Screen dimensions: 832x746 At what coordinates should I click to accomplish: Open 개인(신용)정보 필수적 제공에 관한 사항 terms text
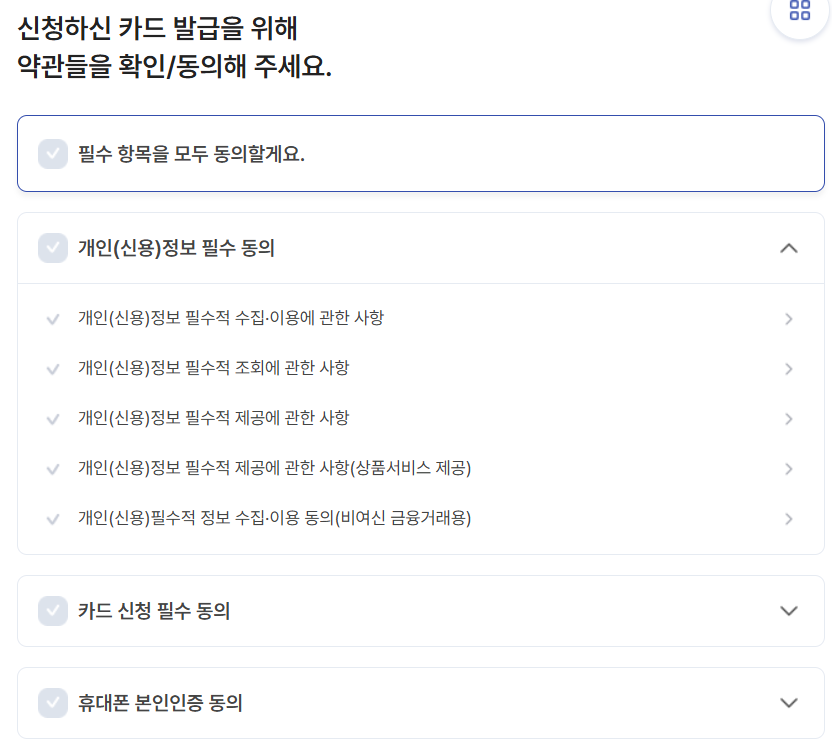[214, 418]
